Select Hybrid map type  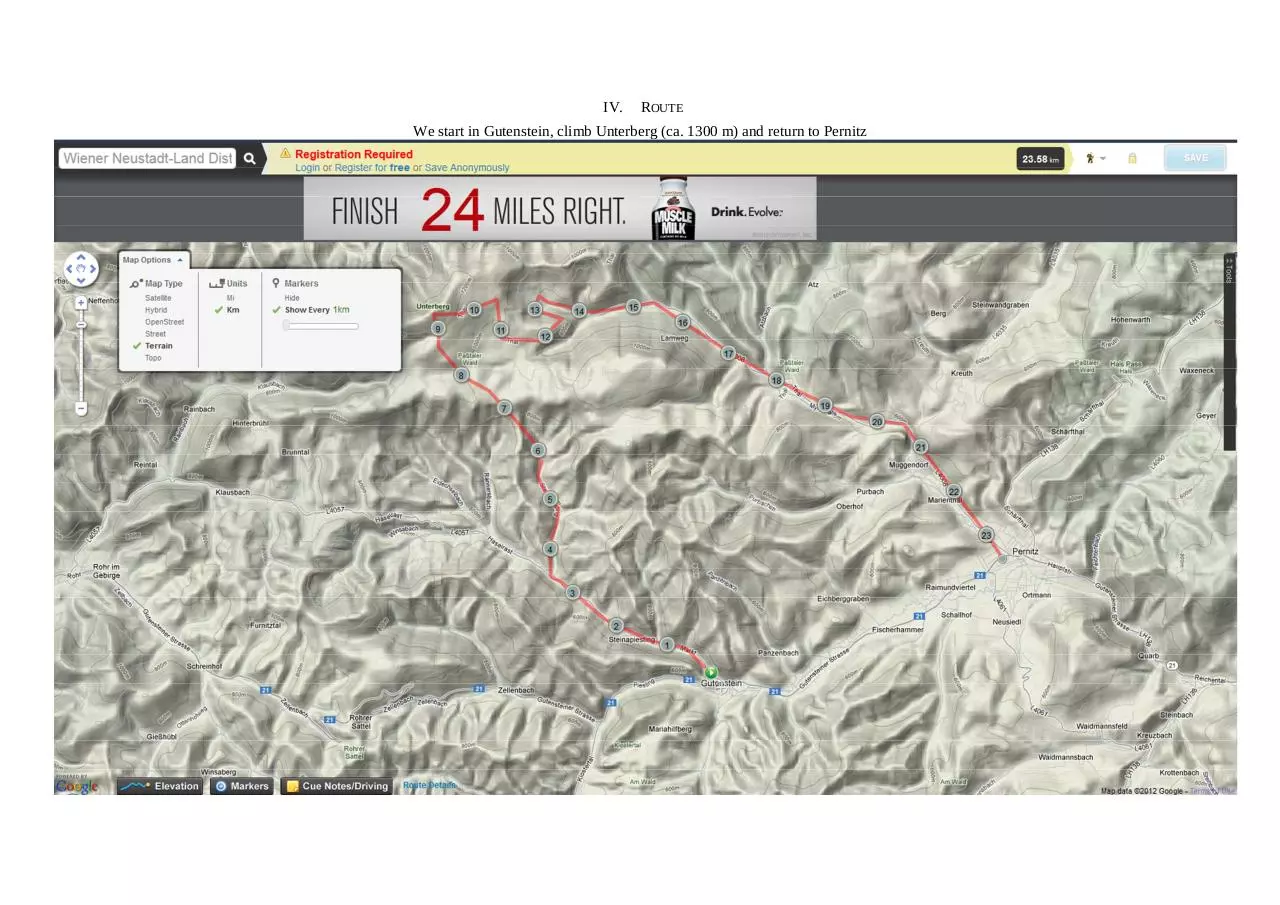(x=155, y=310)
